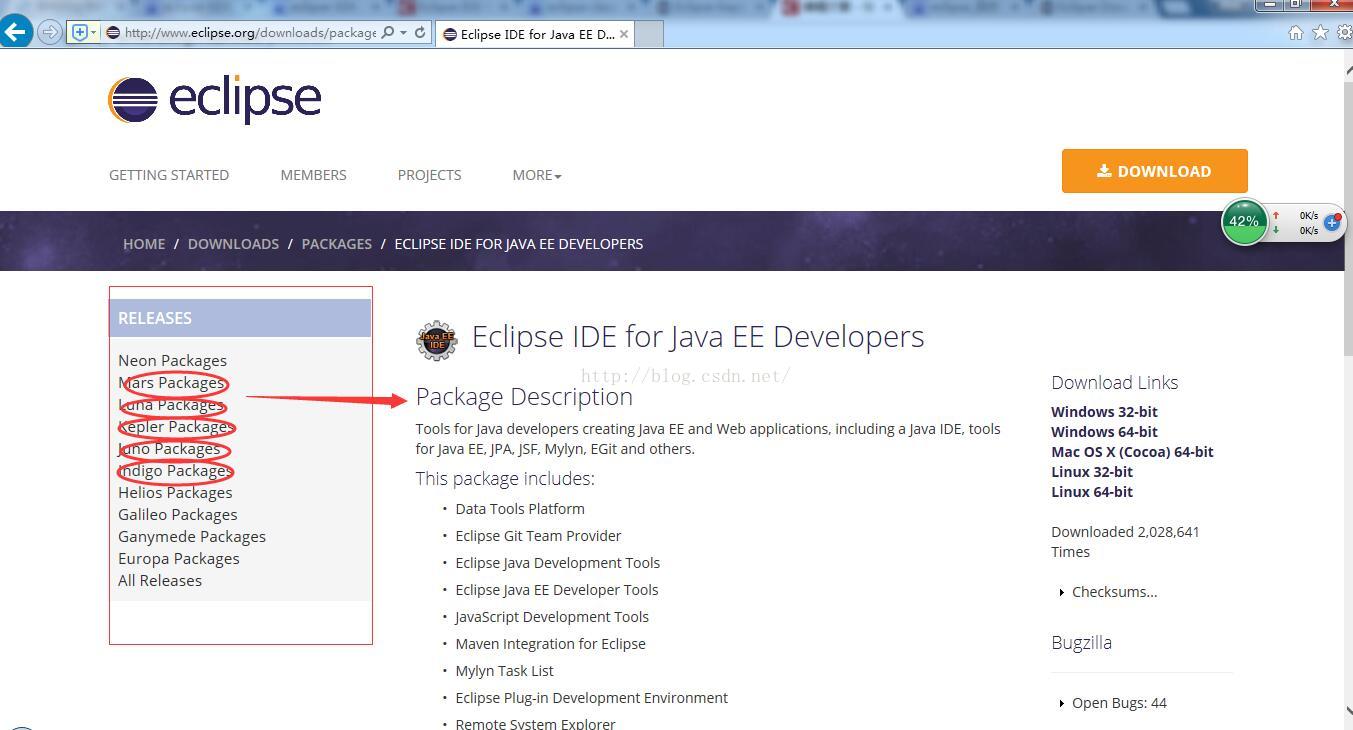The image size is (1353, 730).
Task: Open Helios Packages release
Action: [175, 492]
